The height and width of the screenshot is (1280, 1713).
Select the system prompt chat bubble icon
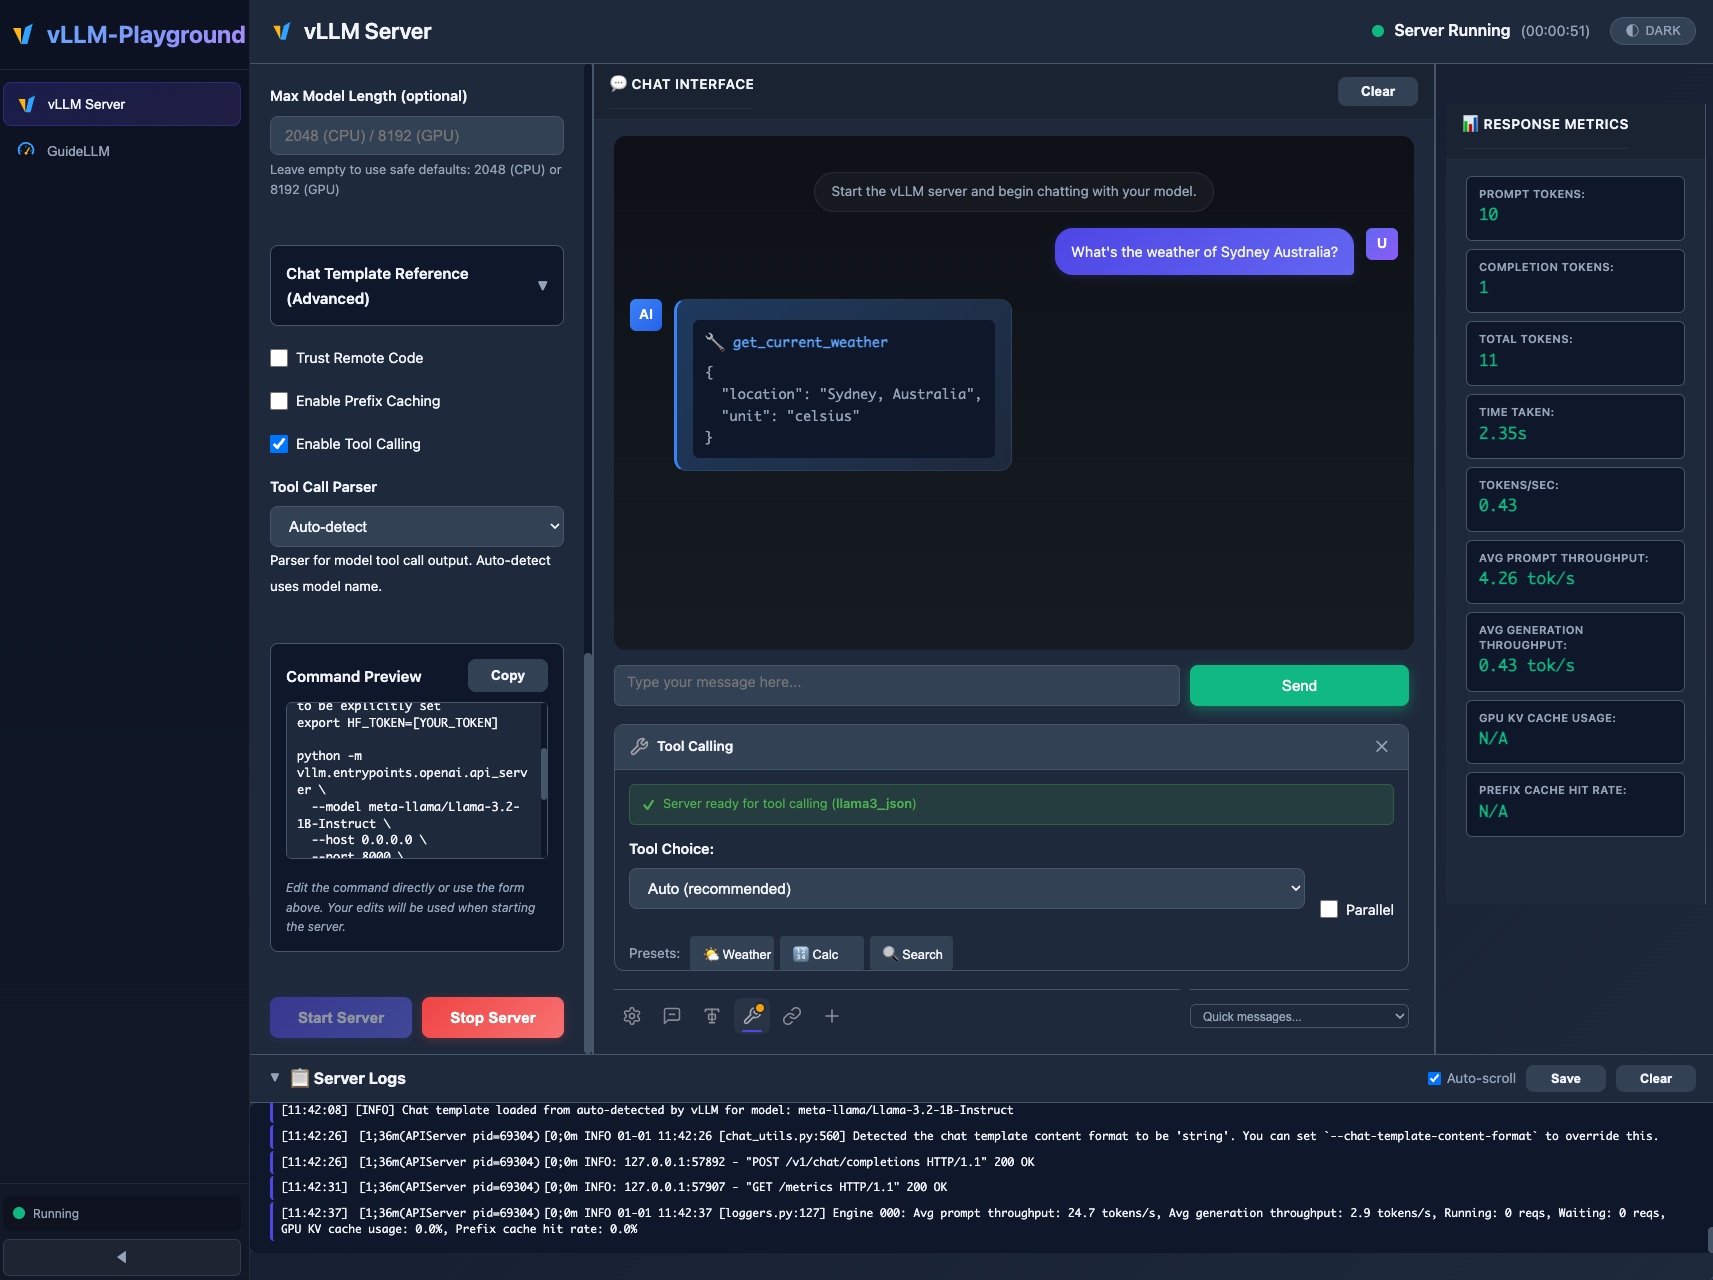[x=672, y=1016]
